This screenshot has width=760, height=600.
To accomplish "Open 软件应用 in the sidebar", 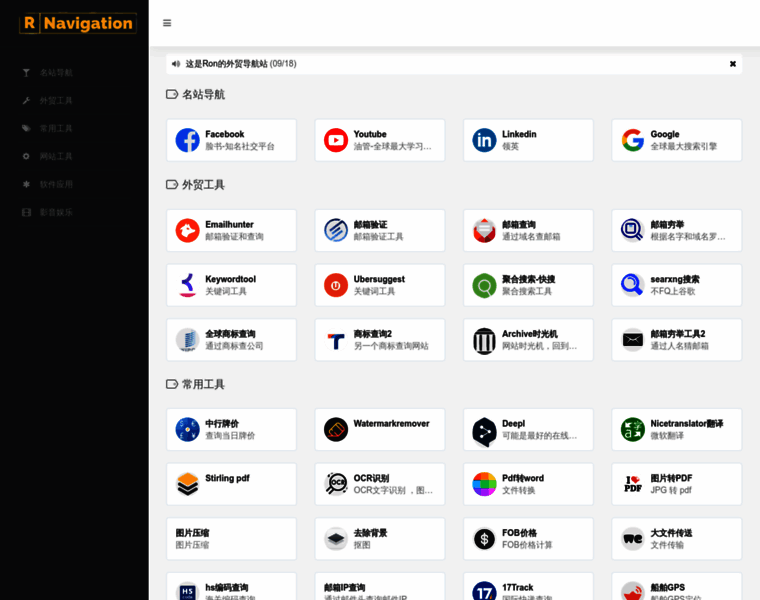I will point(56,184).
